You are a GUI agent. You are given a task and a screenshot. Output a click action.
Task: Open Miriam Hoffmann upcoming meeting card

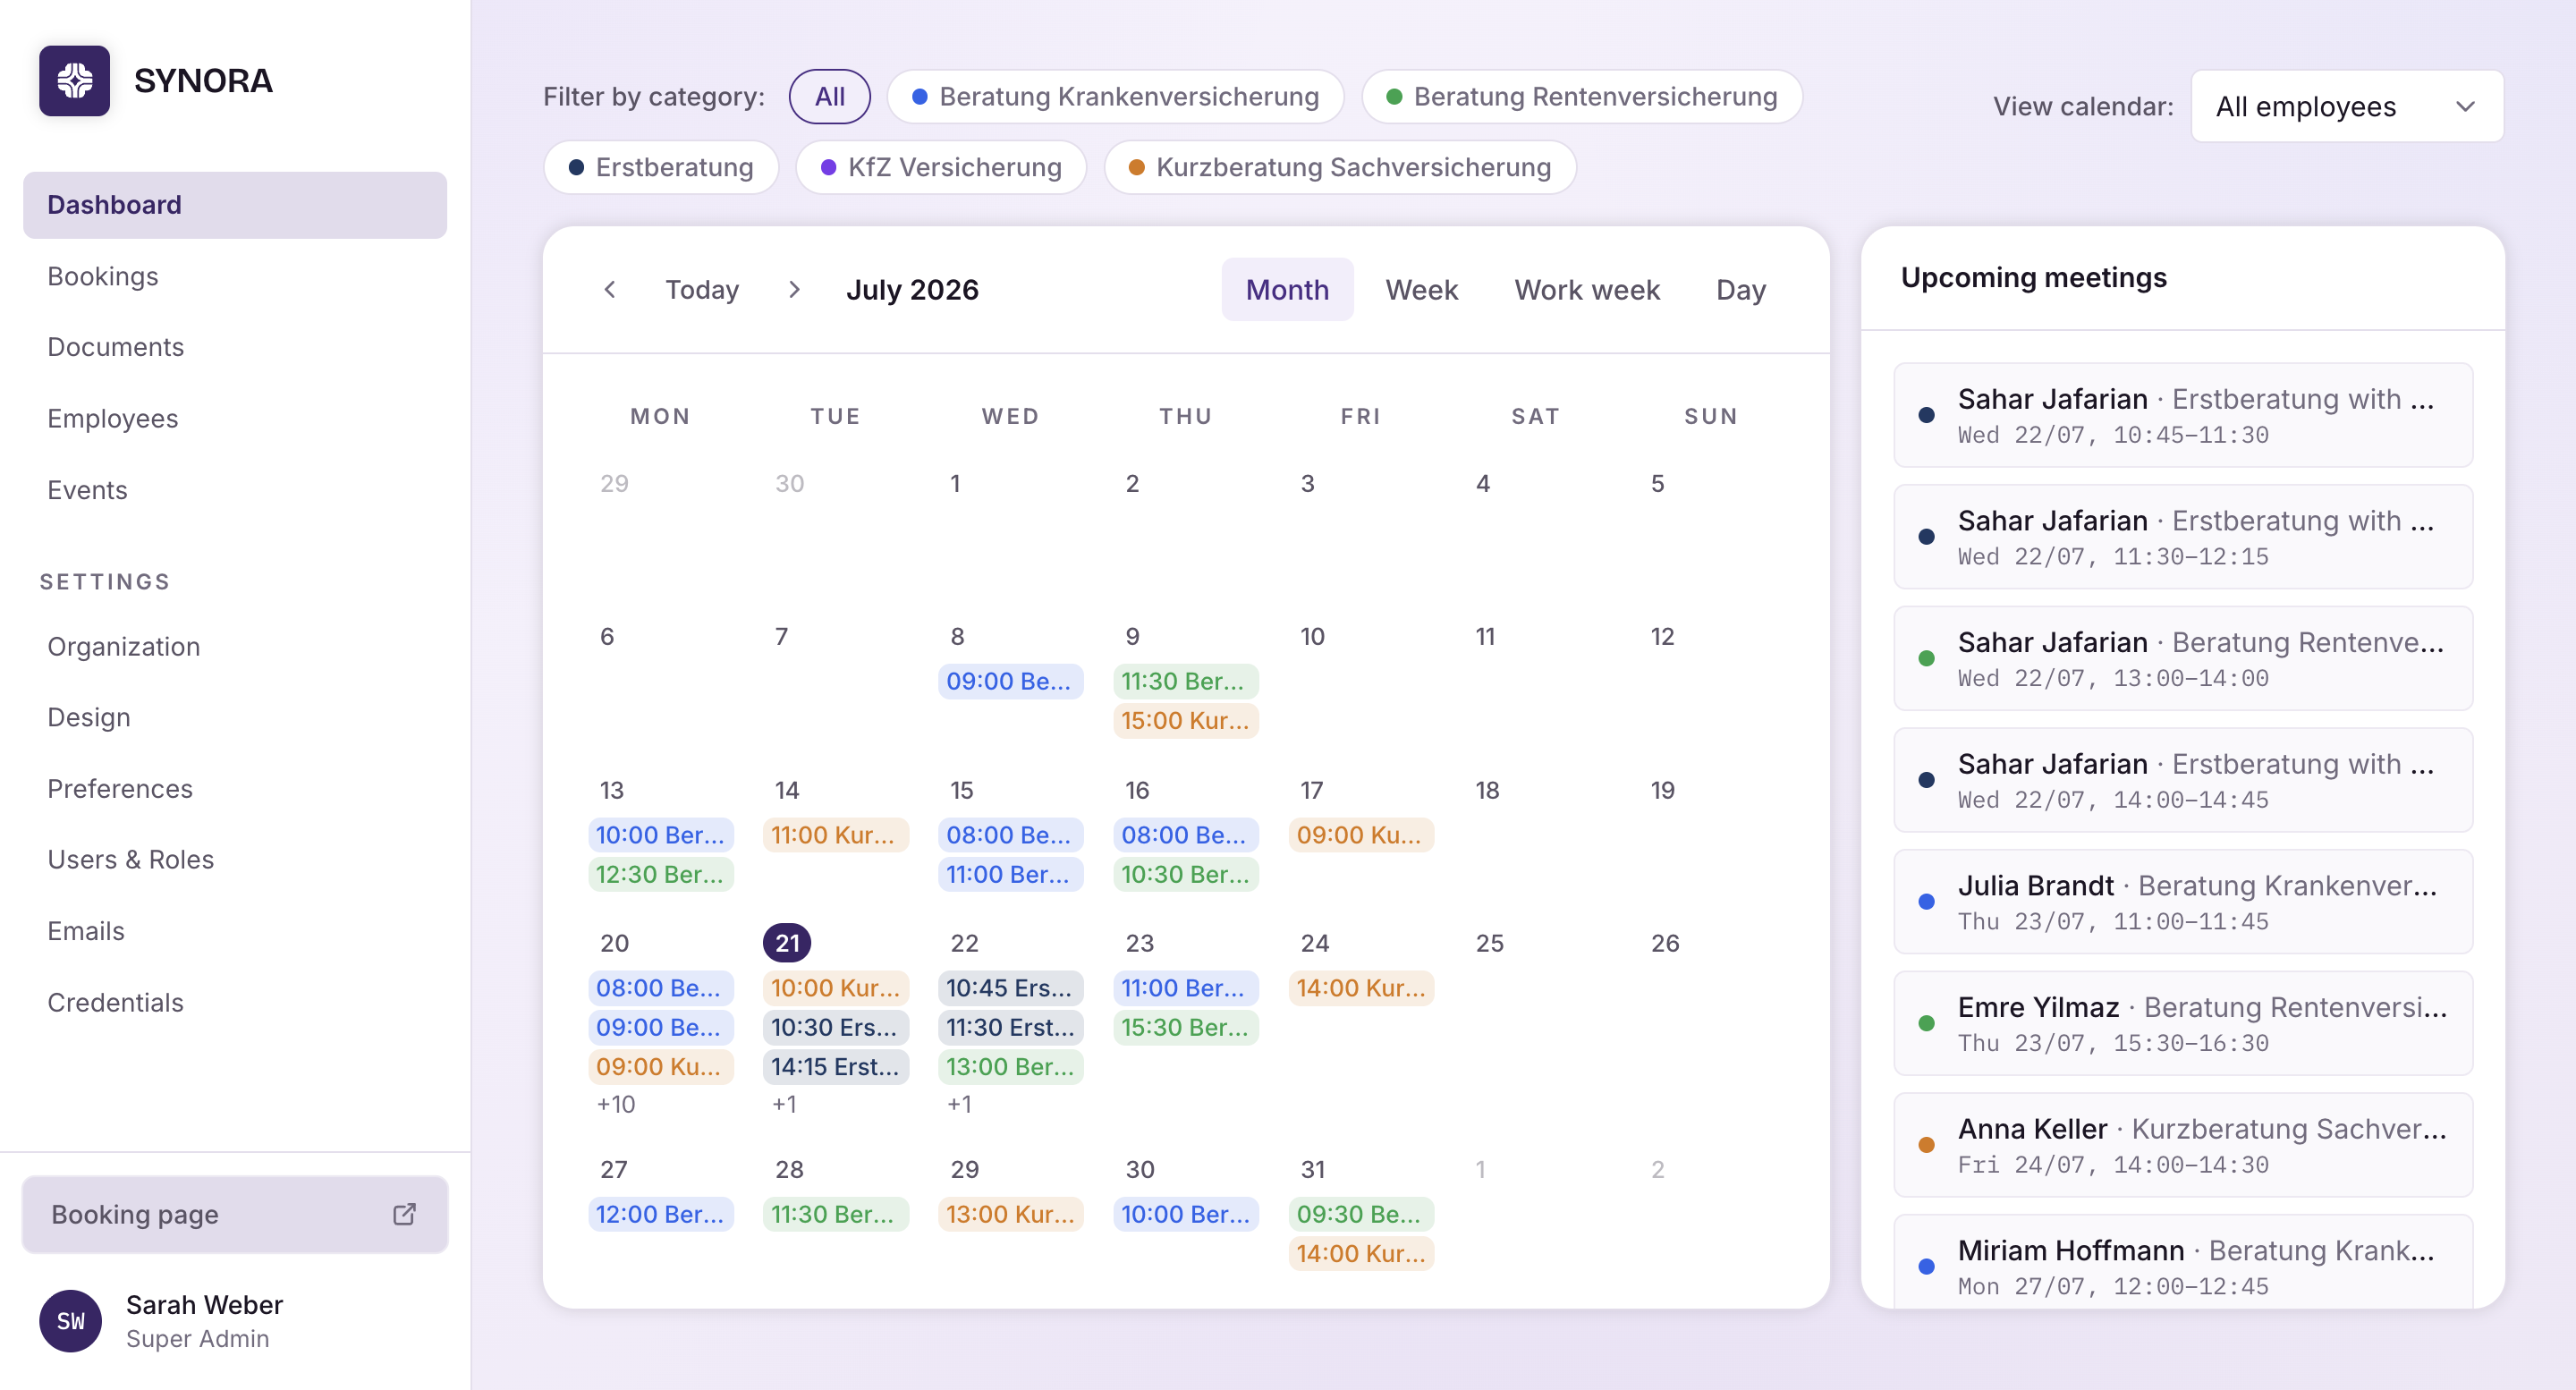(x=2182, y=1263)
